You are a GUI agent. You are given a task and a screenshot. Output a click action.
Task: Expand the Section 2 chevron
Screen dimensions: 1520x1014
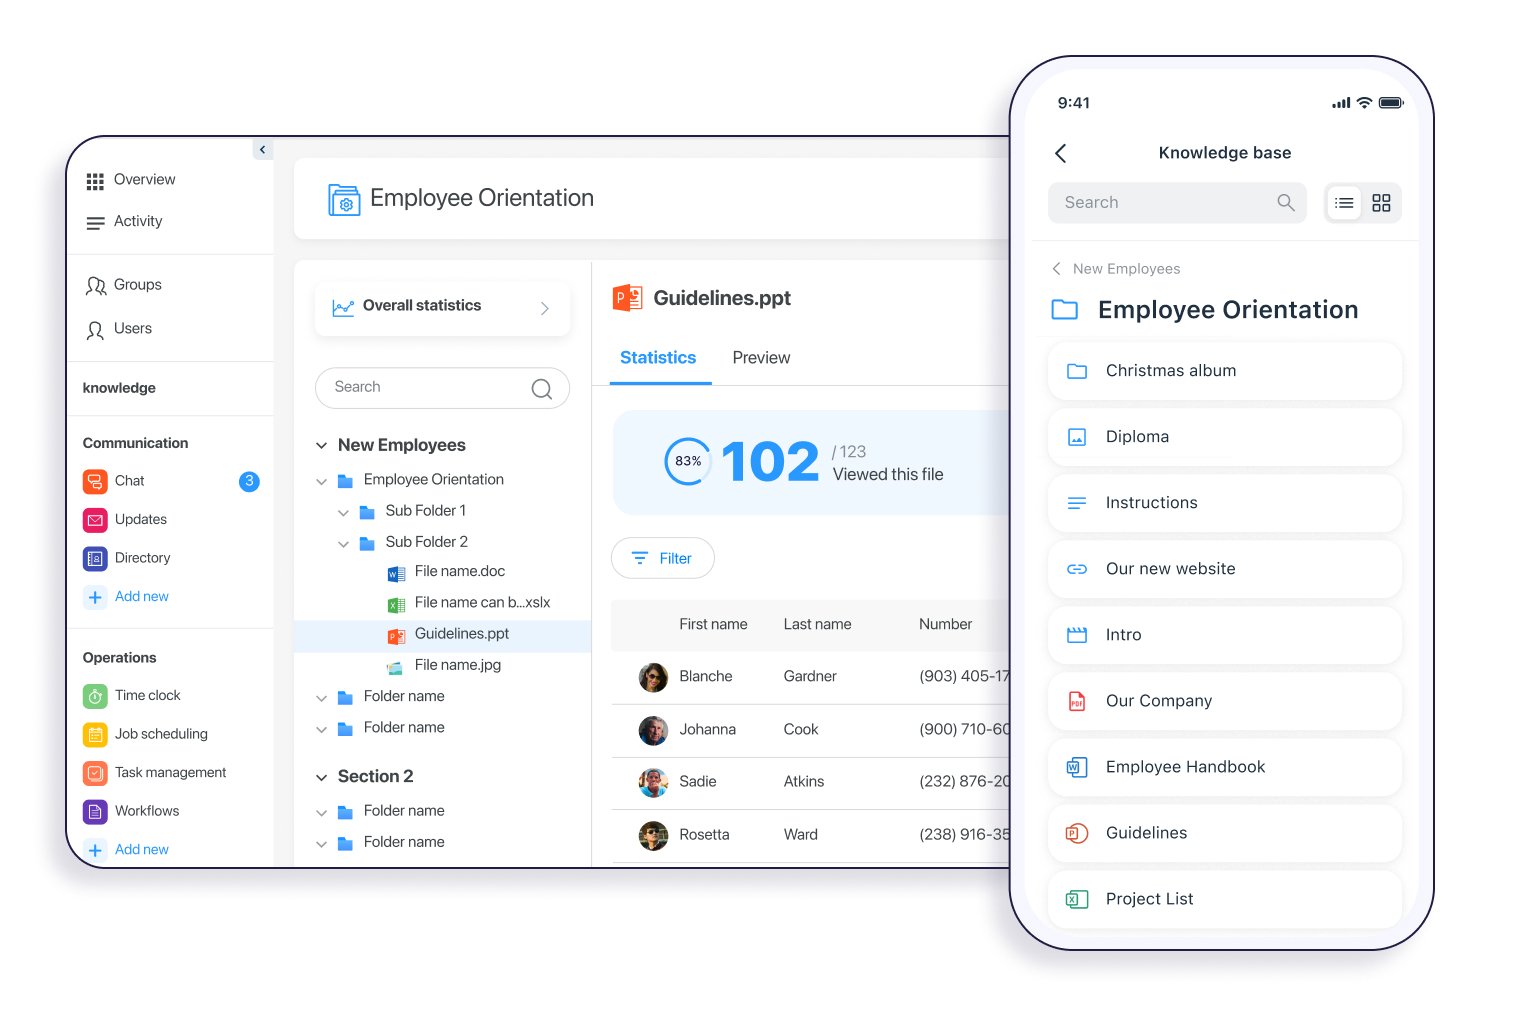click(x=322, y=778)
